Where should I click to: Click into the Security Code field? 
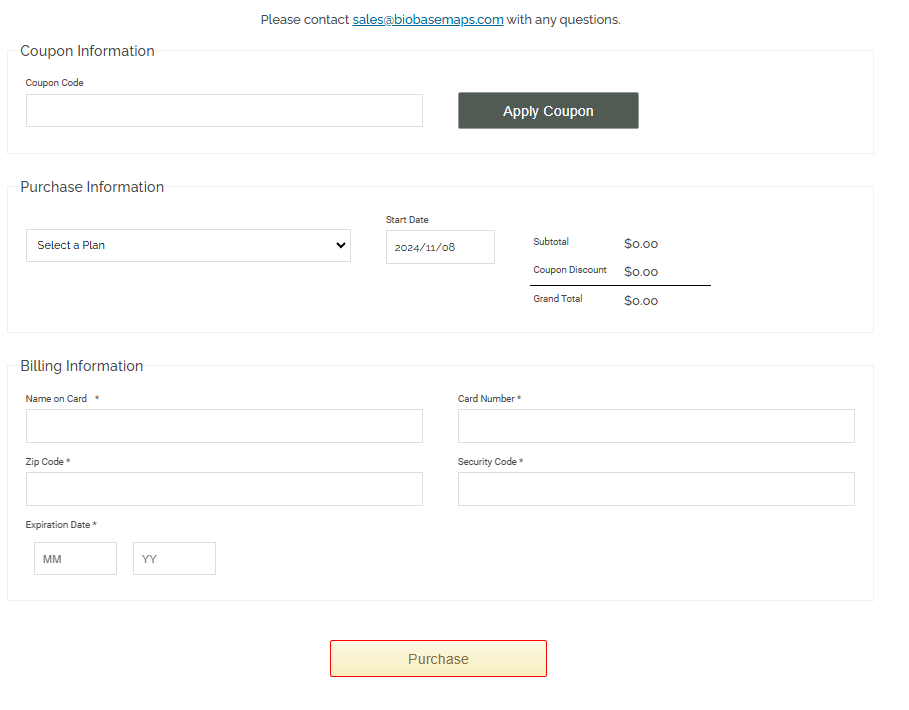coord(656,489)
